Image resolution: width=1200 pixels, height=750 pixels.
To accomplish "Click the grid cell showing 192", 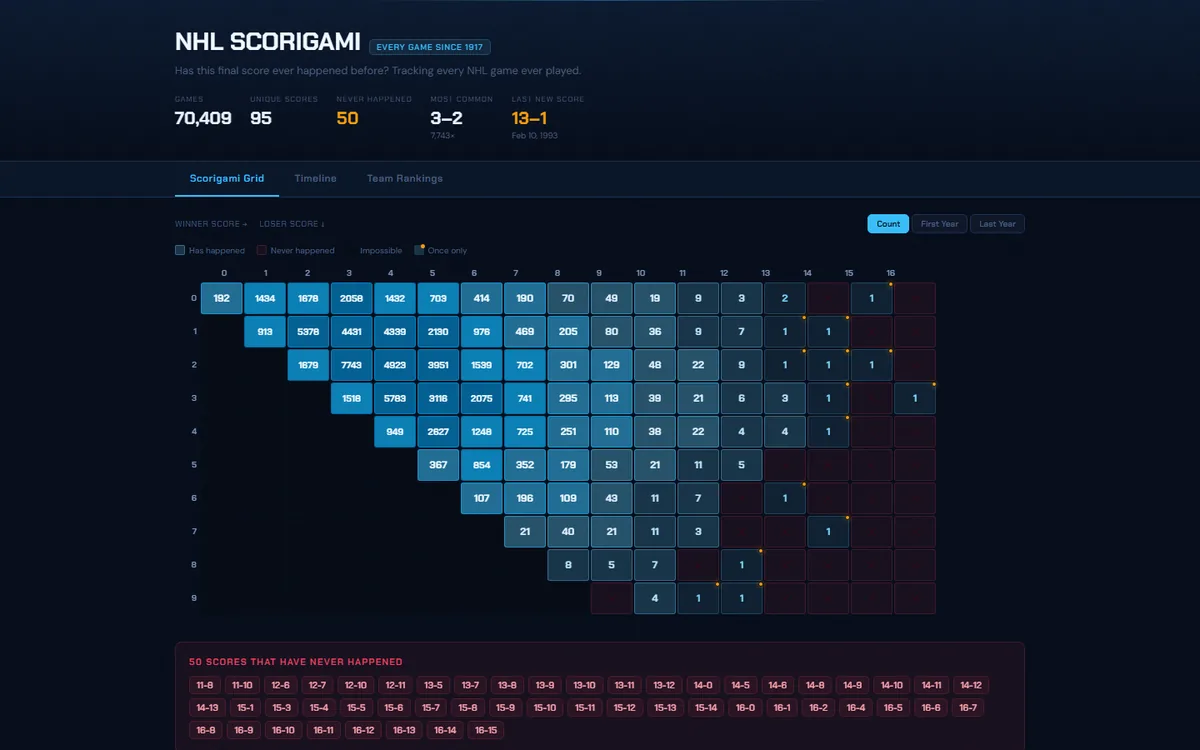I will coord(222,298).
